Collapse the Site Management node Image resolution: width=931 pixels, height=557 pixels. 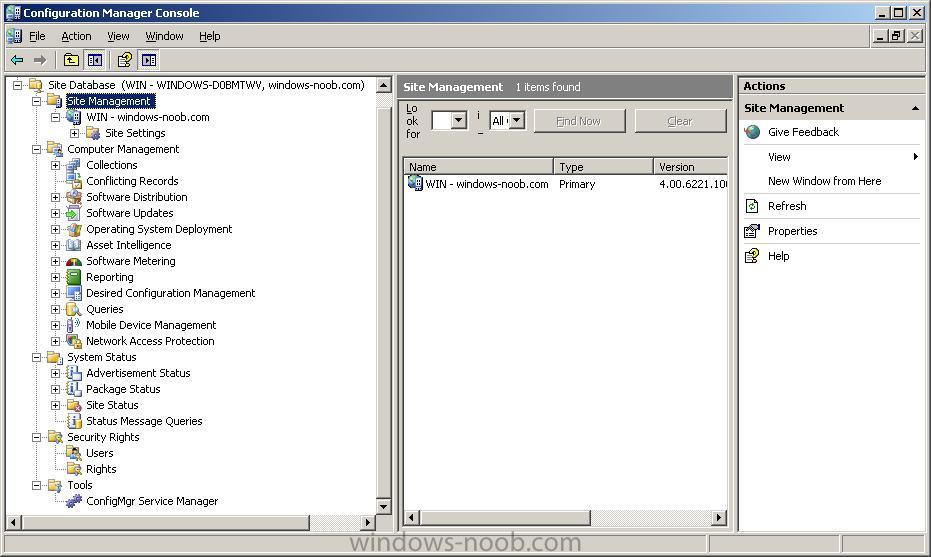point(37,101)
